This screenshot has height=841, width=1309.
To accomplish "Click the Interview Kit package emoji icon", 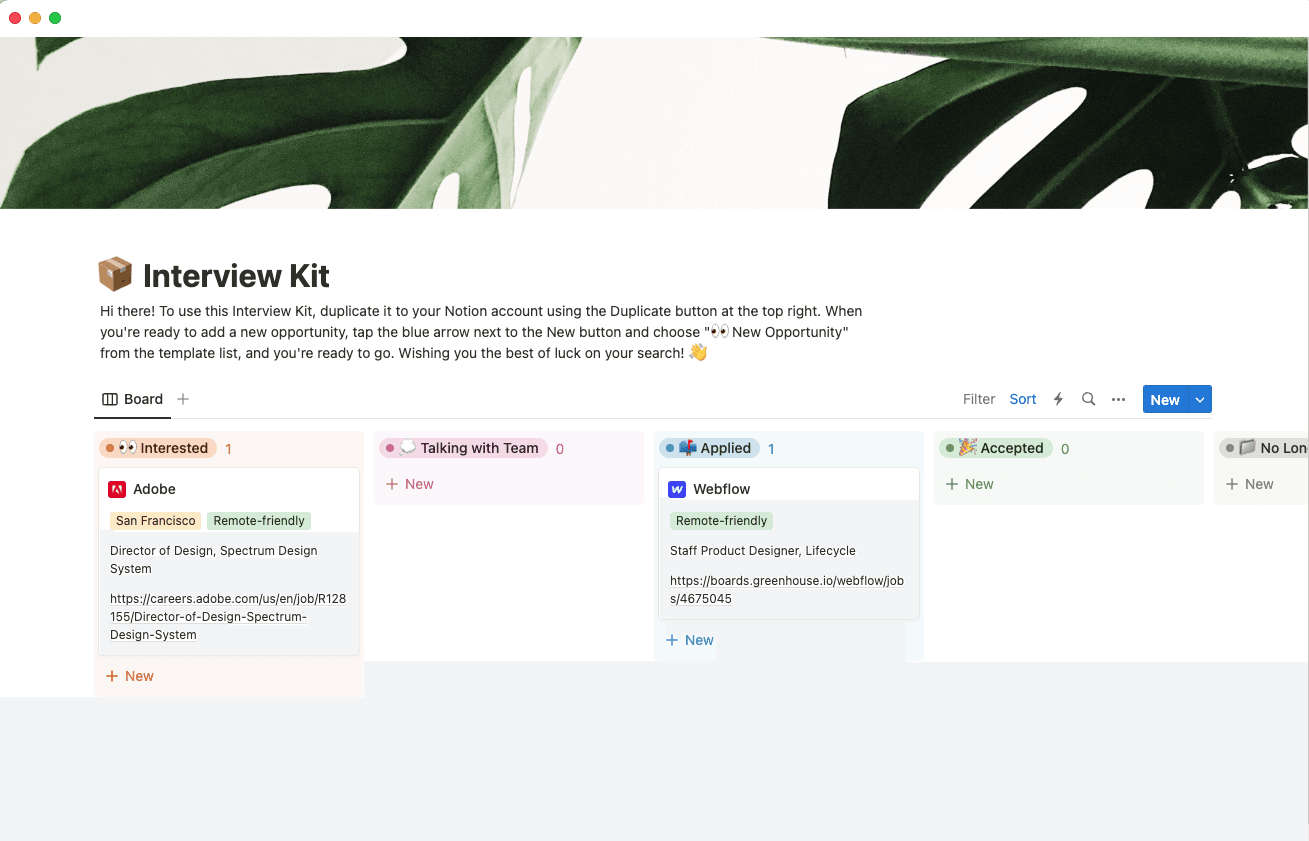I will [x=114, y=273].
